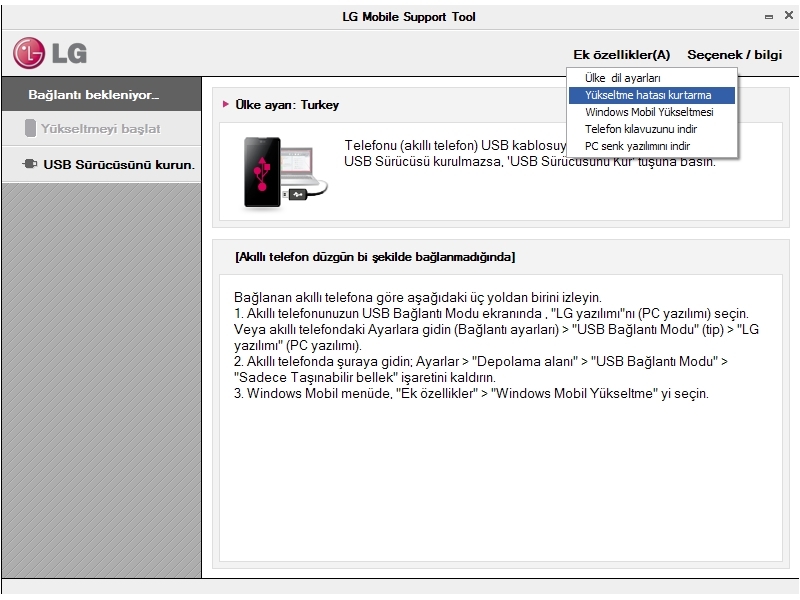Click the 'USB Sürücüsü kurulmazsa' text line
The image size is (800, 600).
coord(530,162)
